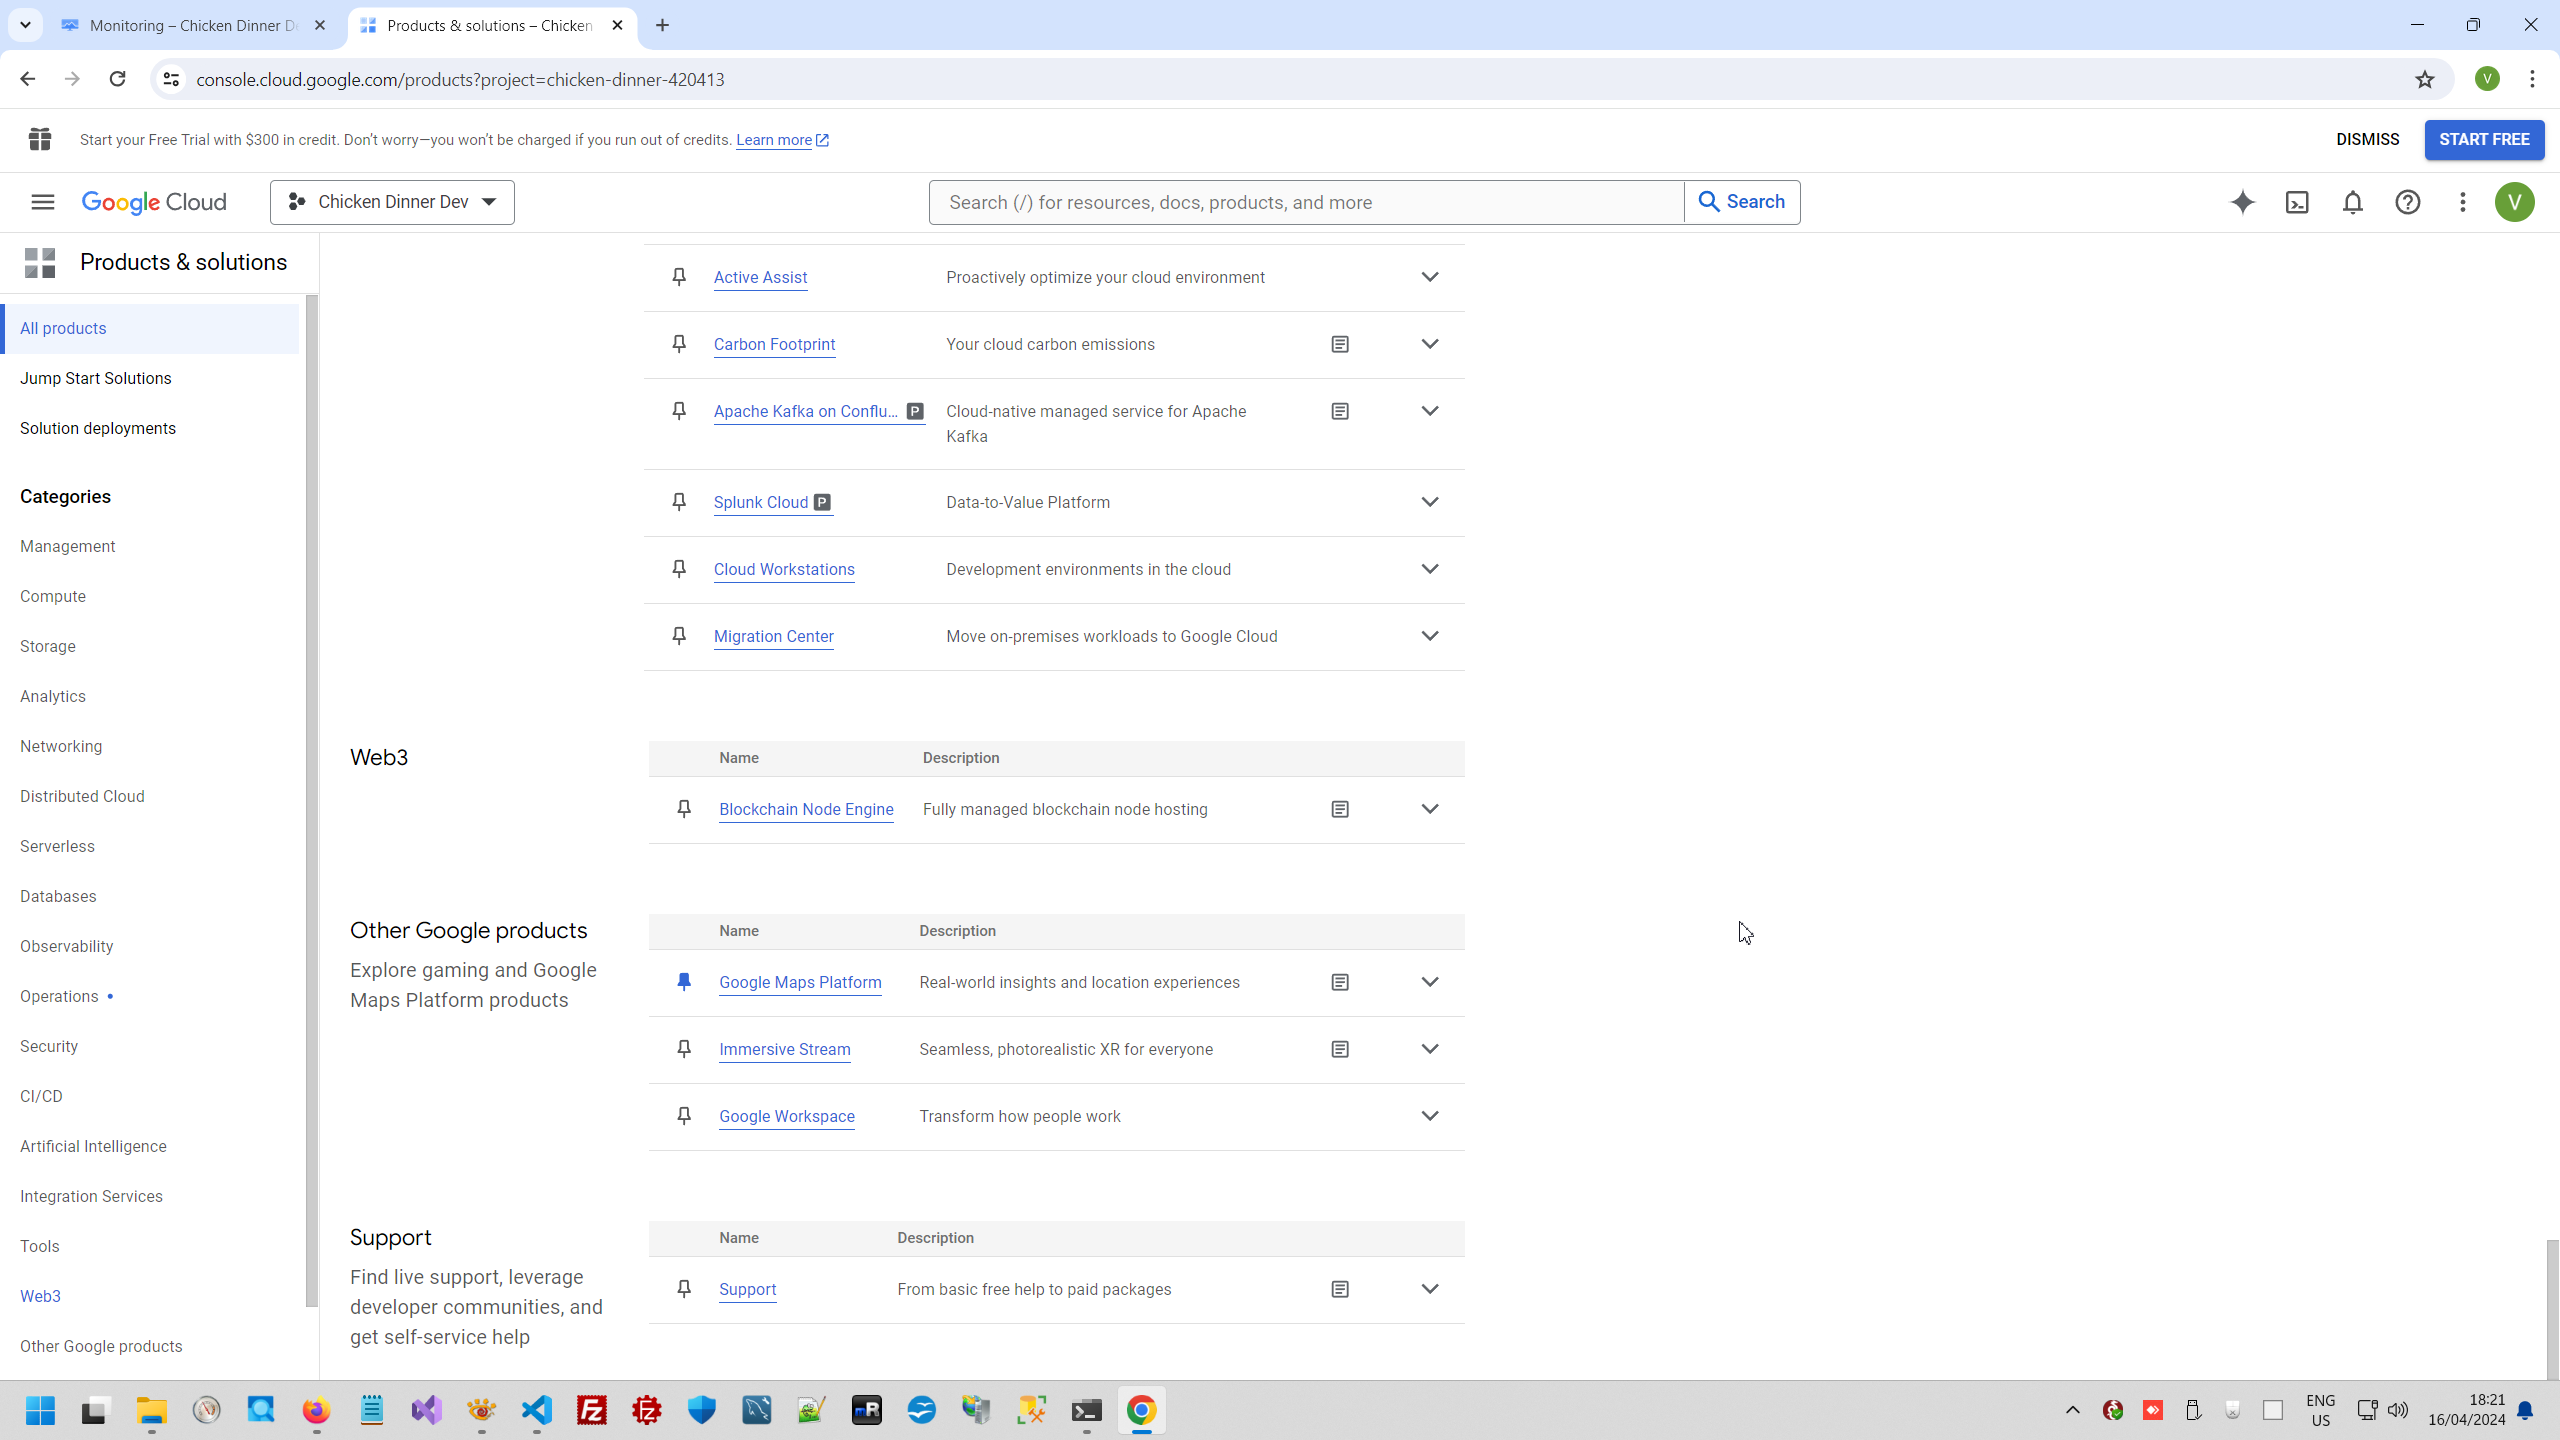Activate Cloud Shell terminal icon

(x=2297, y=202)
